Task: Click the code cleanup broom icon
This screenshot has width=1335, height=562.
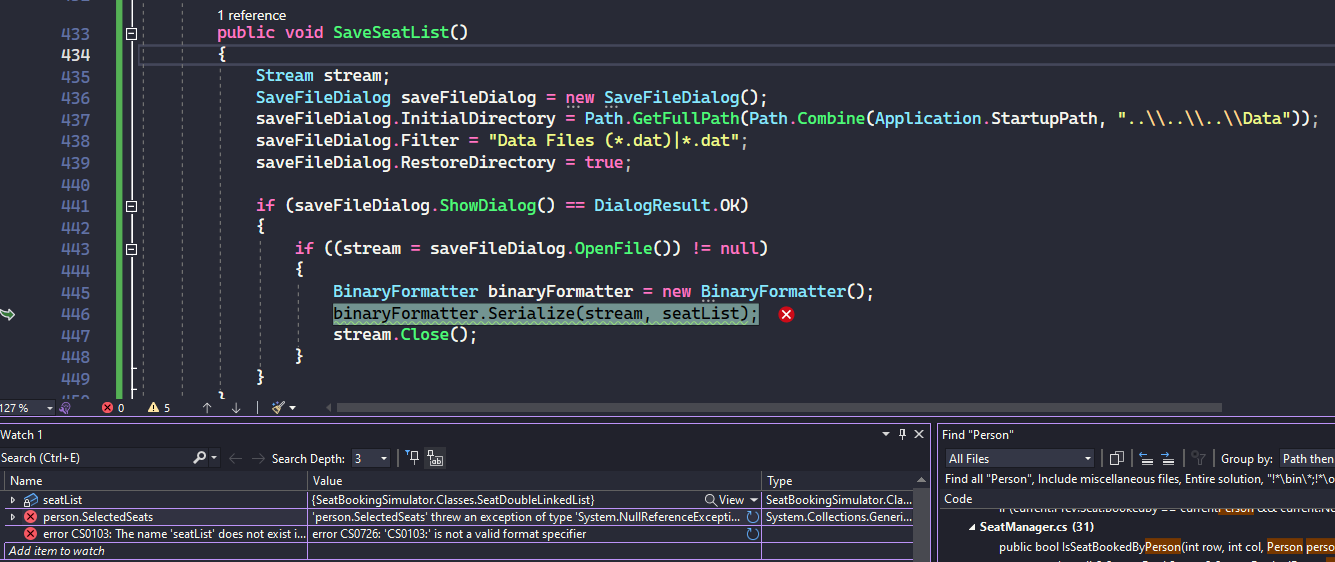Action: pyautogui.click(x=279, y=408)
